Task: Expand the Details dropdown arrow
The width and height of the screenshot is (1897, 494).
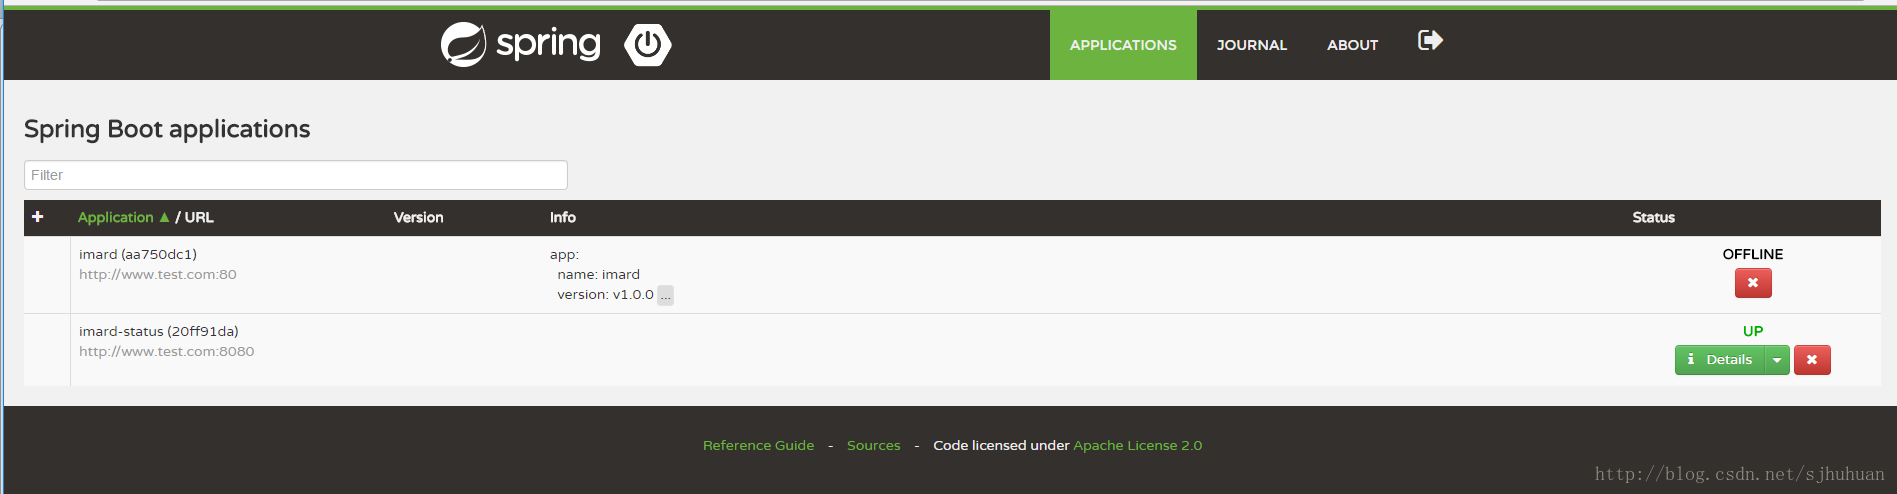Action: (1777, 360)
